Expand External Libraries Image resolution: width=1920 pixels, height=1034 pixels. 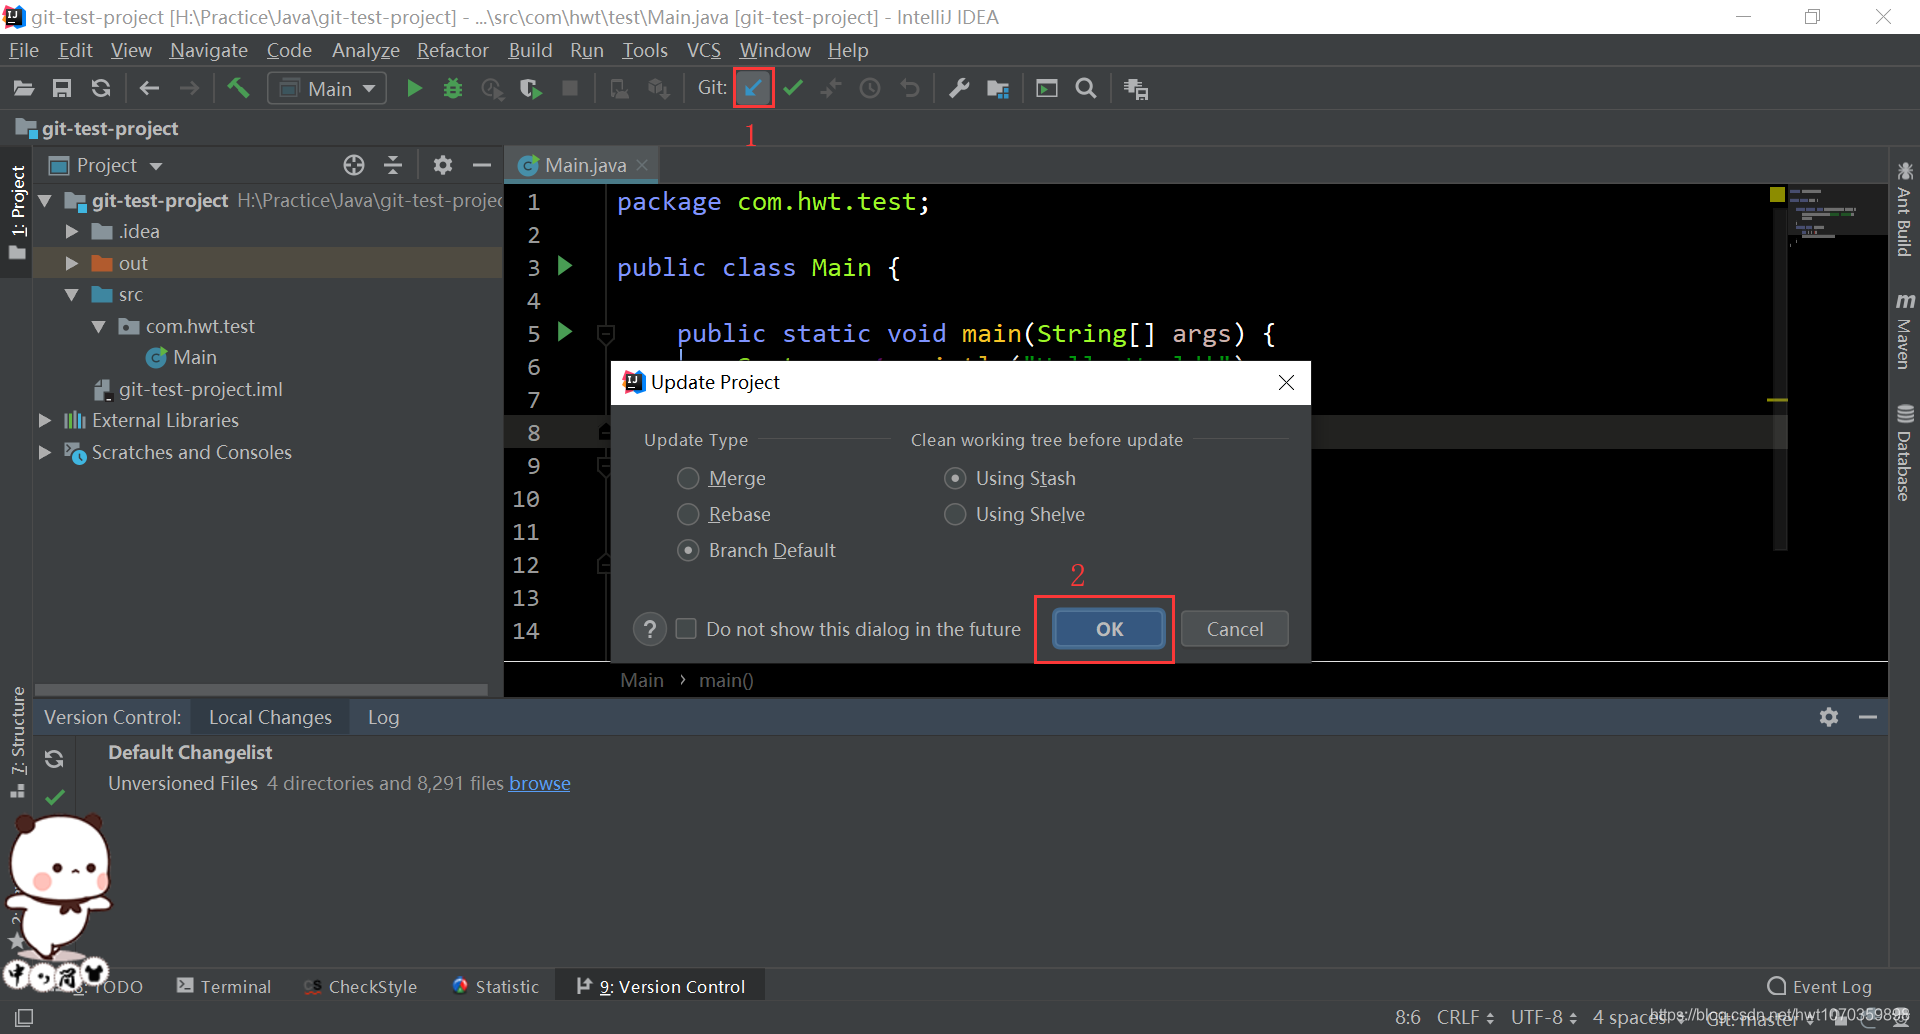click(x=45, y=421)
